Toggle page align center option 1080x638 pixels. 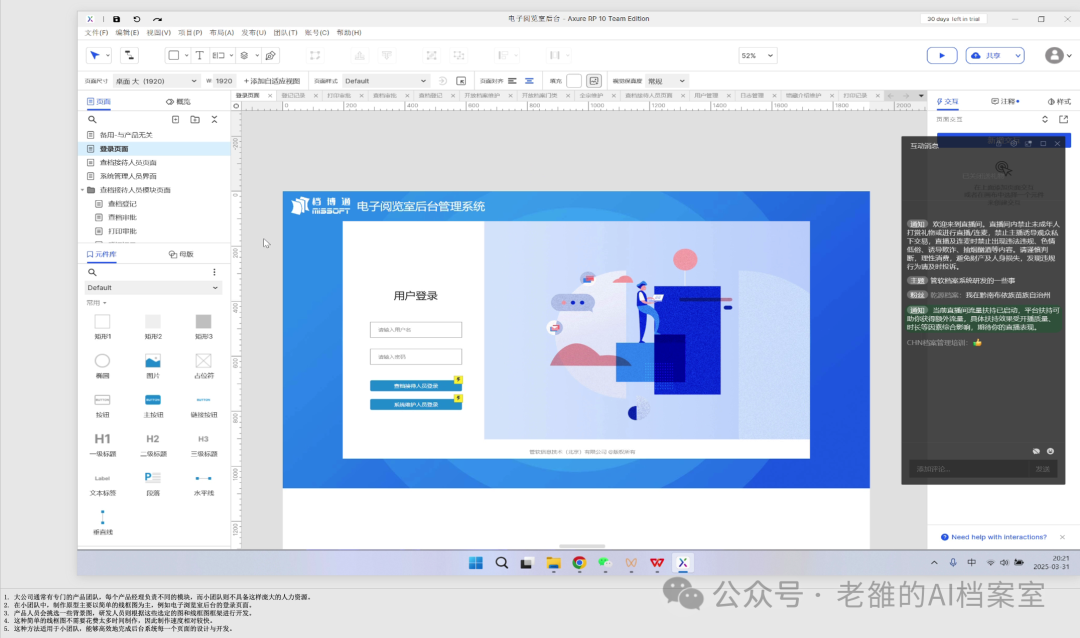coord(529,81)
